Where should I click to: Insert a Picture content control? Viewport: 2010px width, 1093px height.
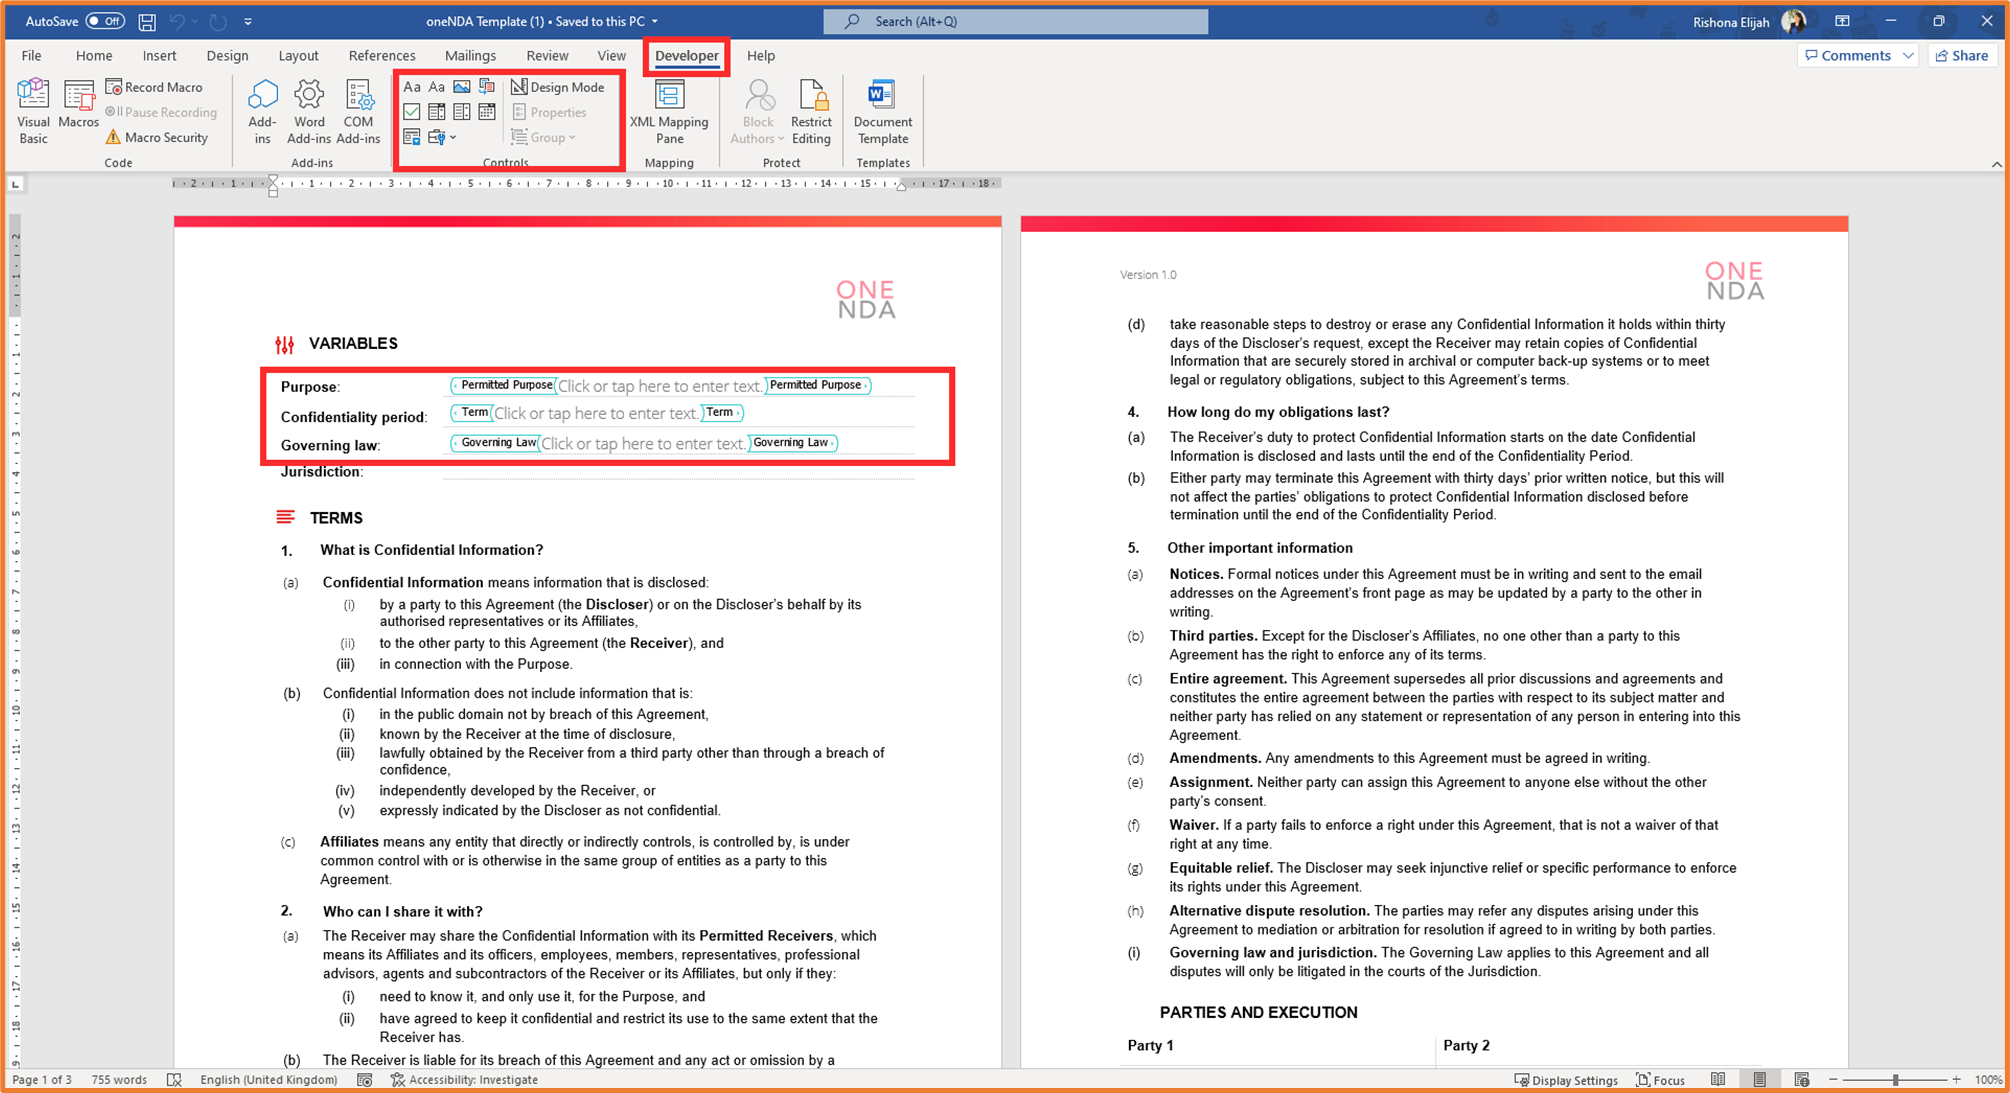461,87
